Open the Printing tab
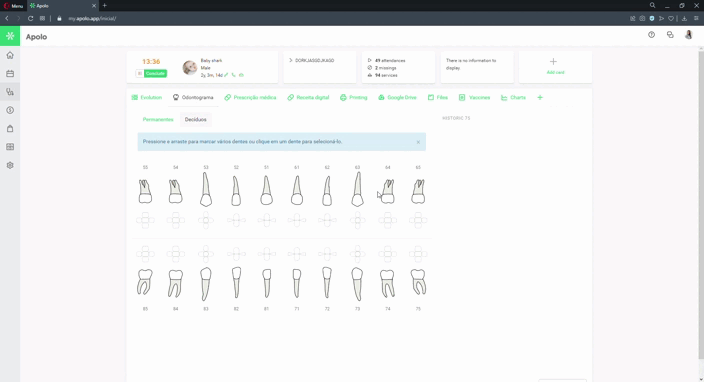Viewport: 704px width, 382px height. tap(353, 97)
